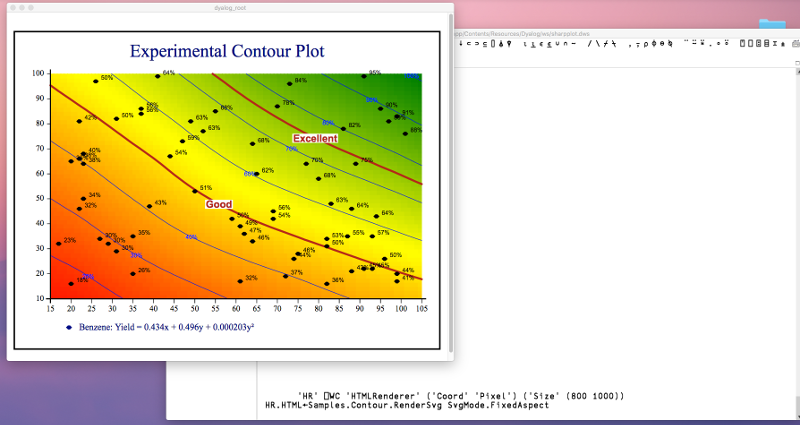The width and height of the screenshot is (800, 425).
Task: Insert the comma (catenate) glyph
Action: (630, 44)
